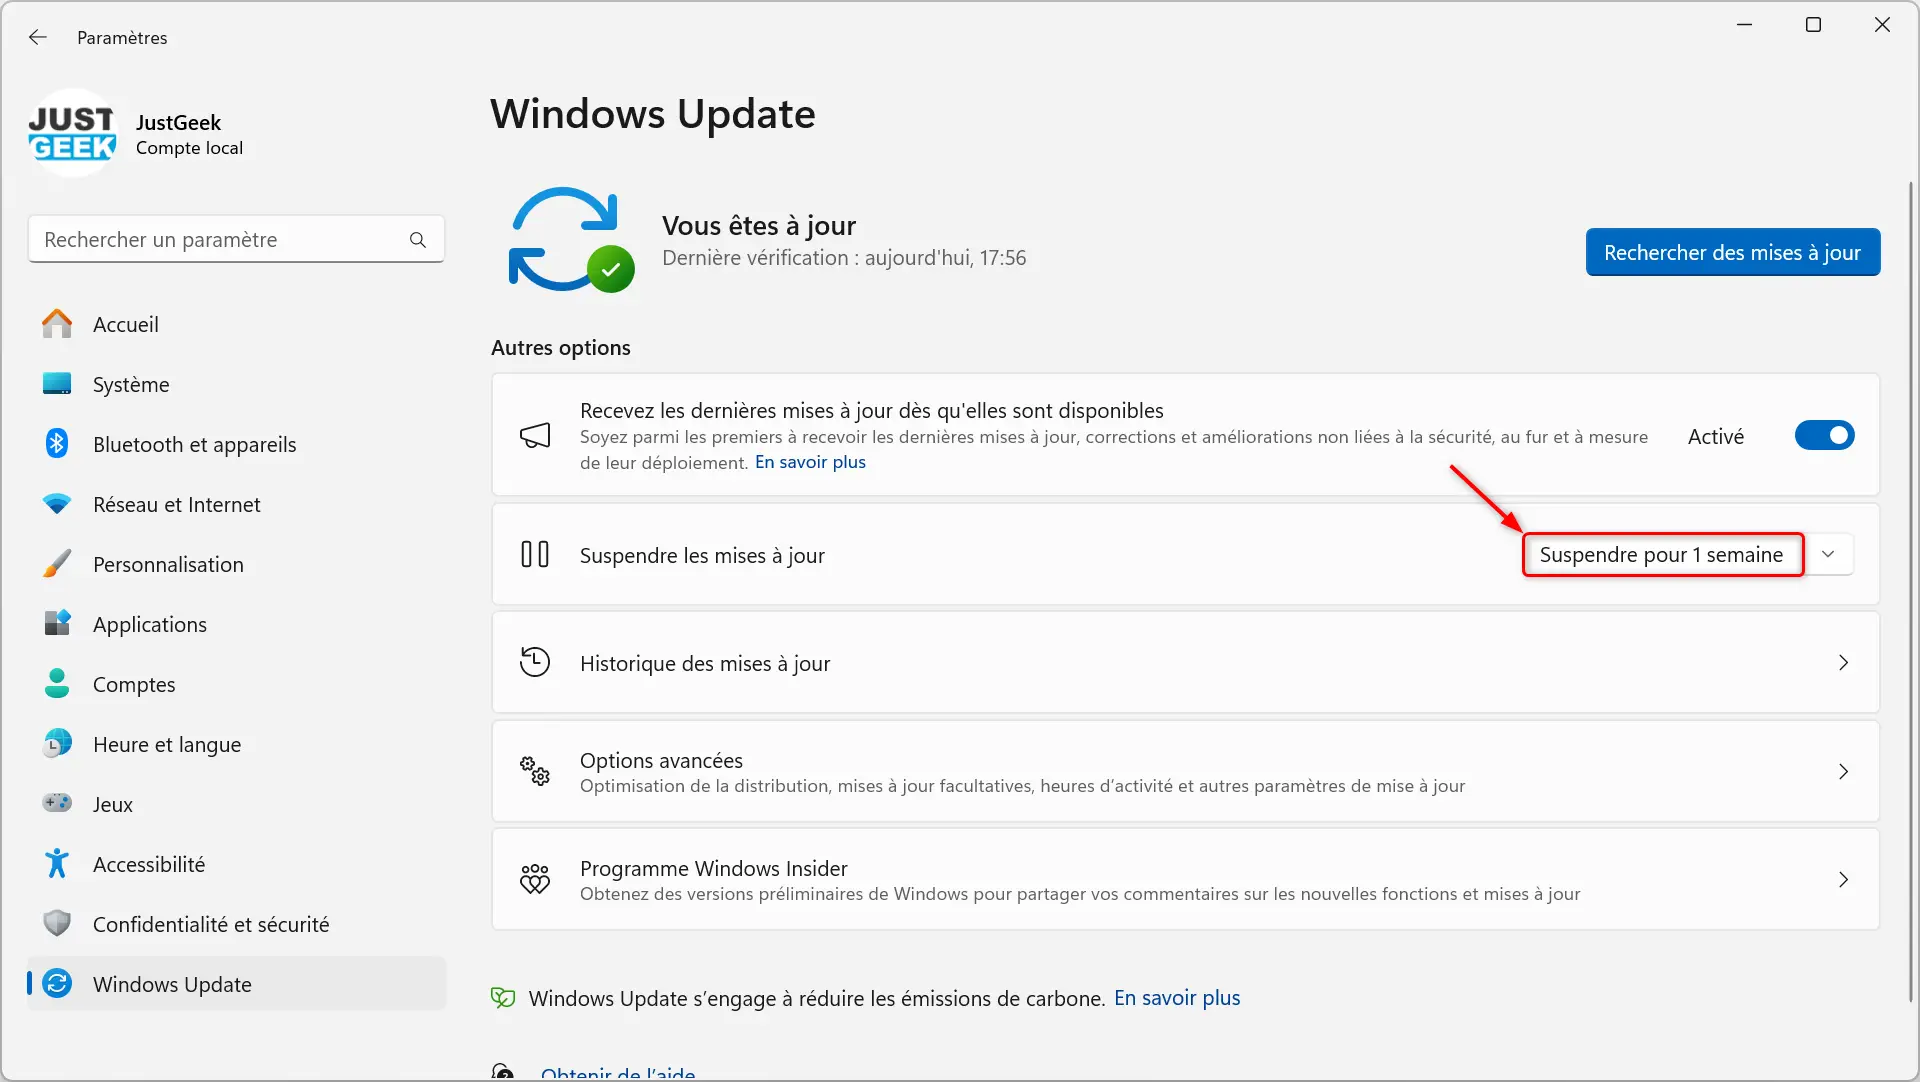The height and width of the screenshot is (1082, 1920).
Task: Click the Activé label beside toggle
Action: tap(1716, 436)
